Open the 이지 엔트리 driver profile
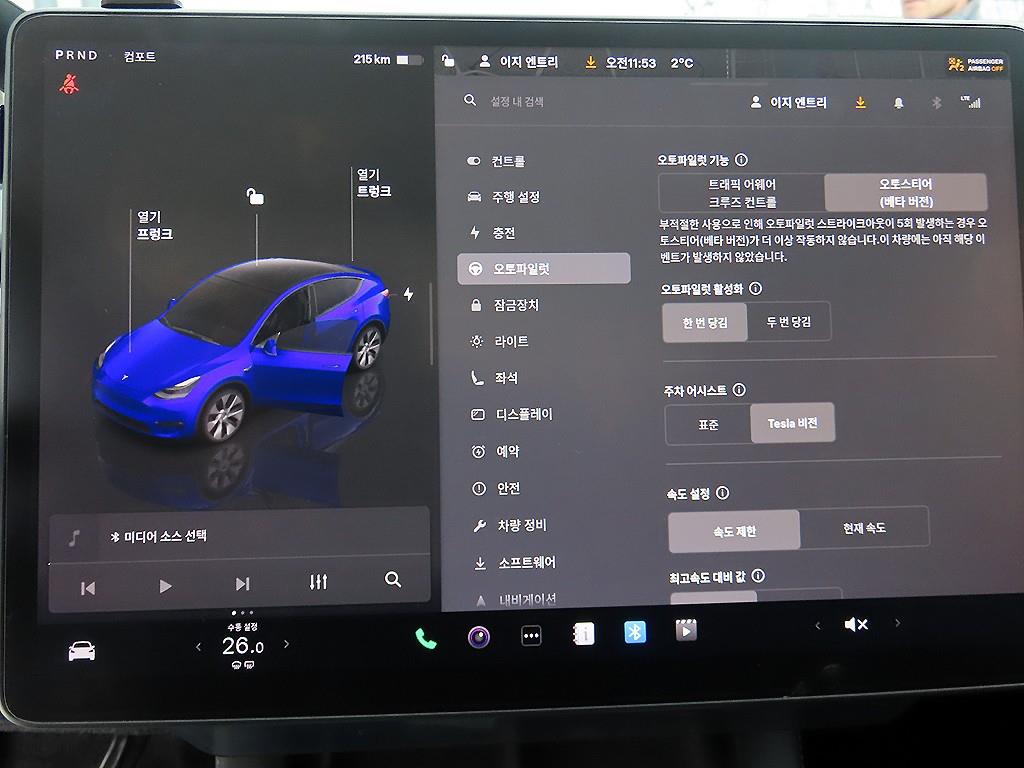Viewport: 1024px width, 768px height. click(x=789, y=103)
